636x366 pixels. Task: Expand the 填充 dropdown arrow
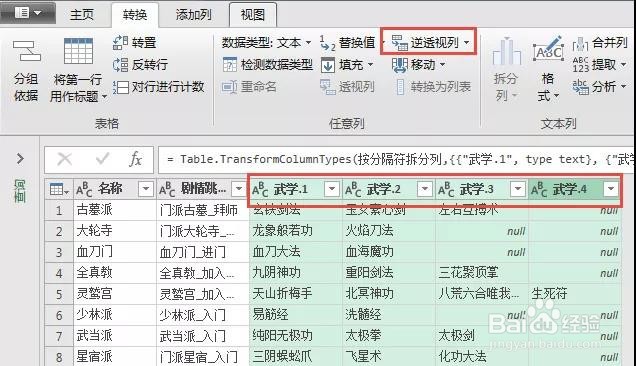[370, 65]
